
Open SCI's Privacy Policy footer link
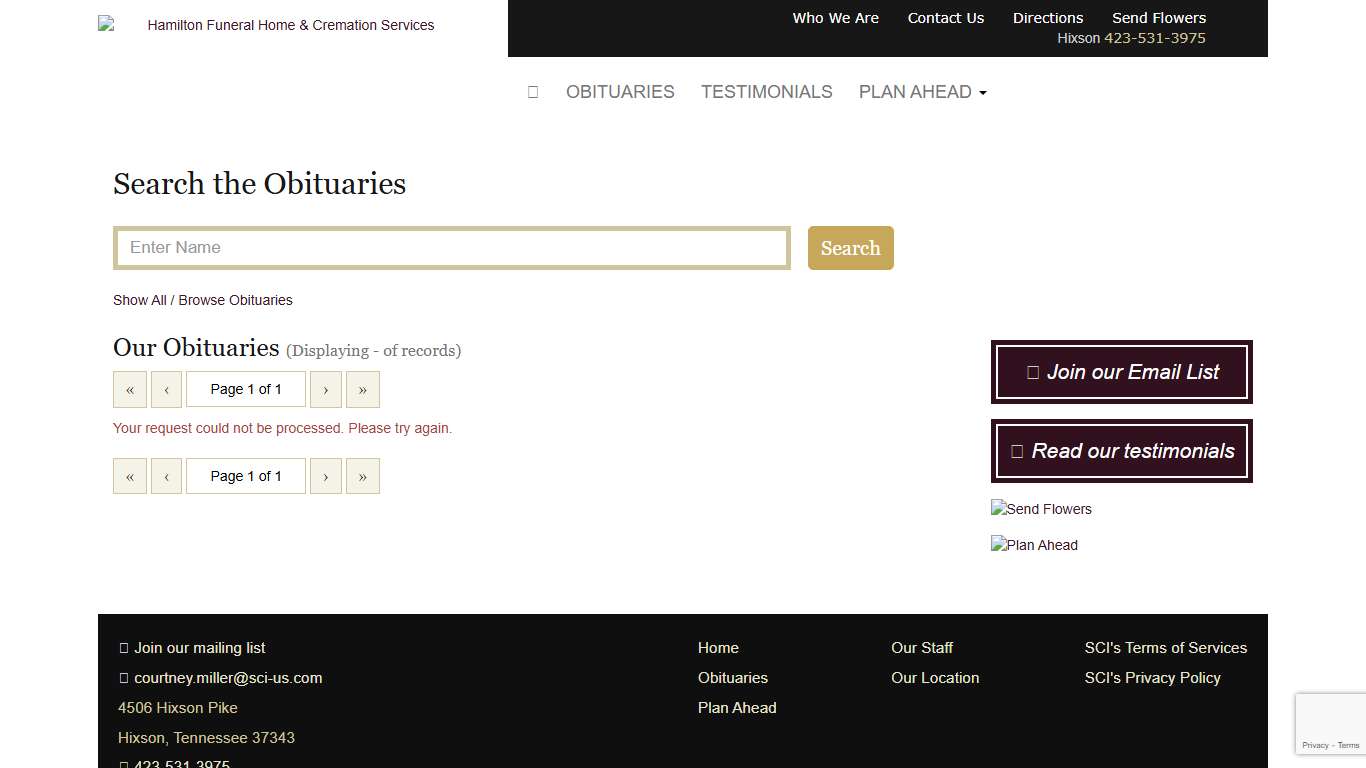1152,678
